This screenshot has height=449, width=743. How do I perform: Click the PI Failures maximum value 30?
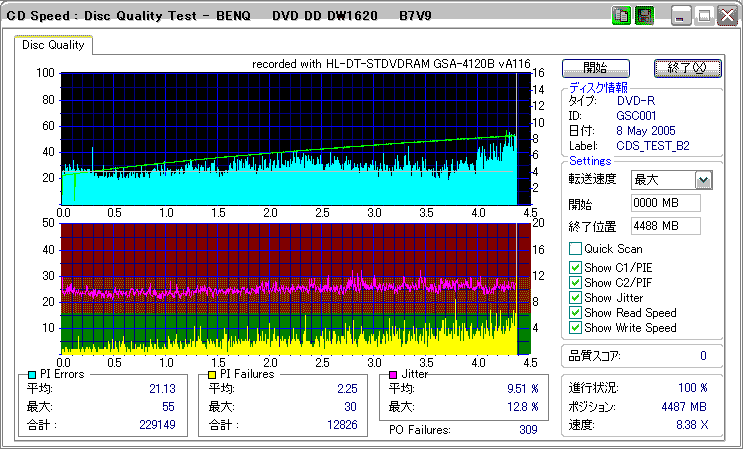tap(351, 407)
